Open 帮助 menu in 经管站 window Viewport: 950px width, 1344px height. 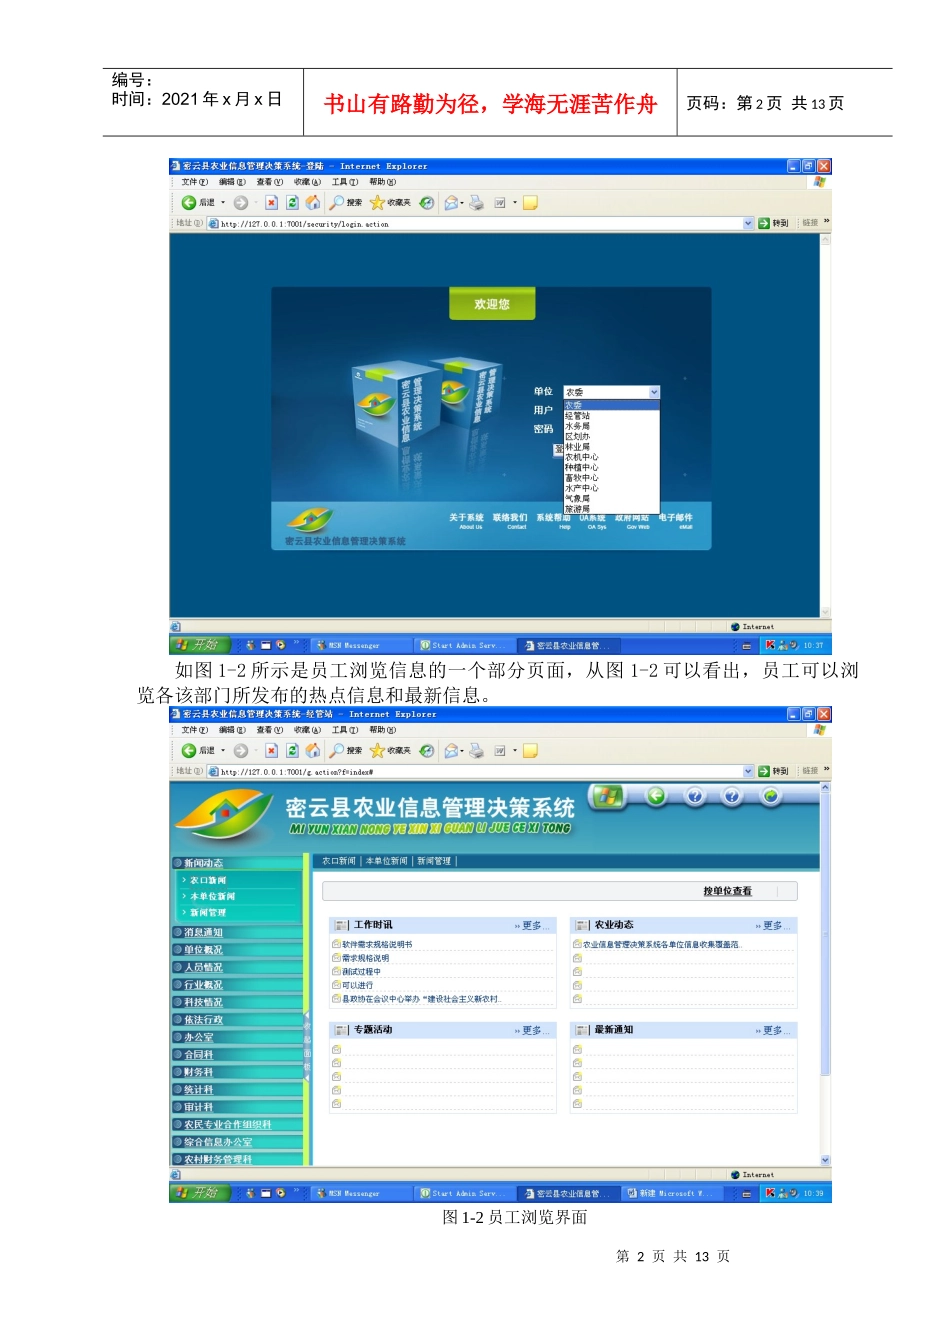coord(382,730)
